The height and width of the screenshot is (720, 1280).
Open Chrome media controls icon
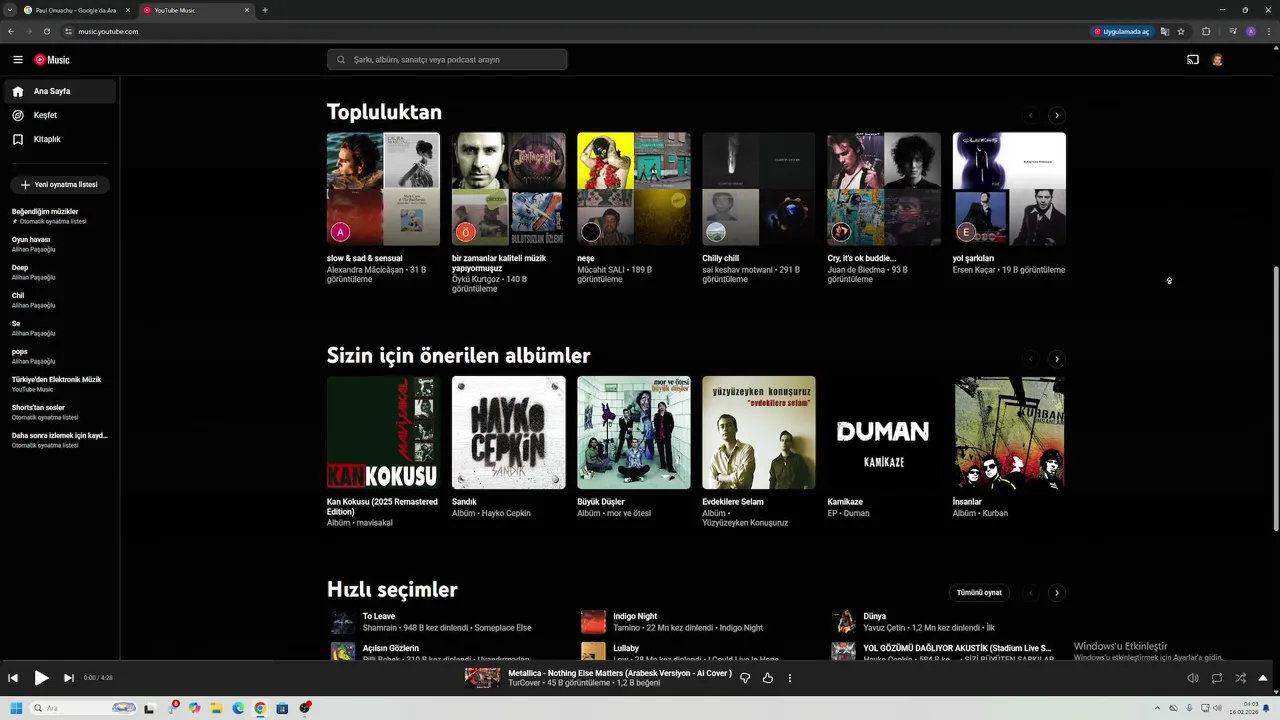pos(1232,31)
